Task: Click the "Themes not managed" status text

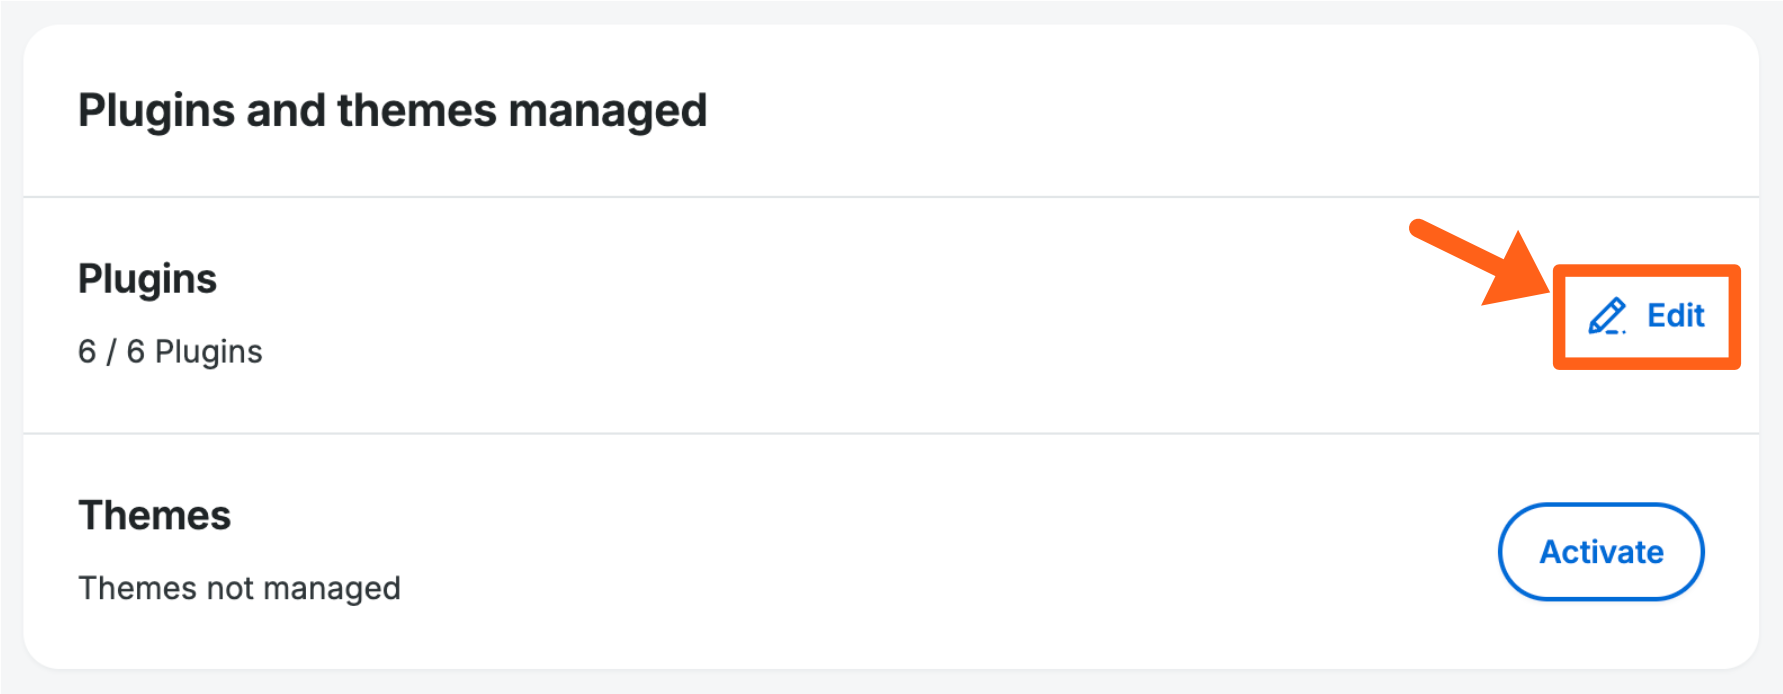Action: click(x=239, y=588)
